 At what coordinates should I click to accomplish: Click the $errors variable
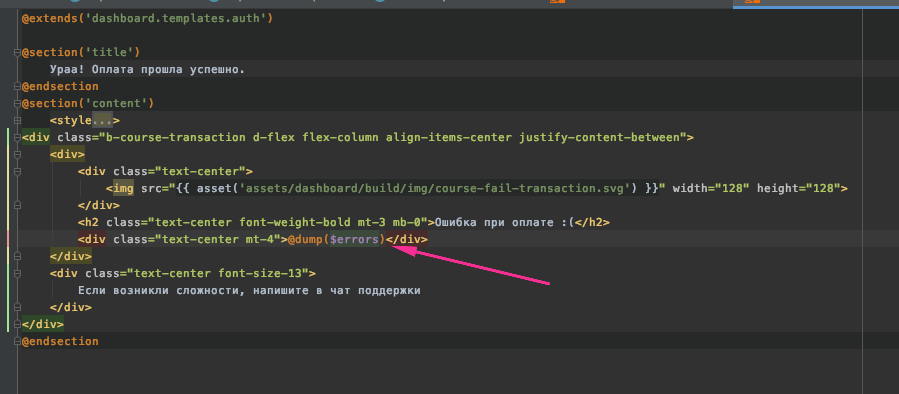point(354,239)
